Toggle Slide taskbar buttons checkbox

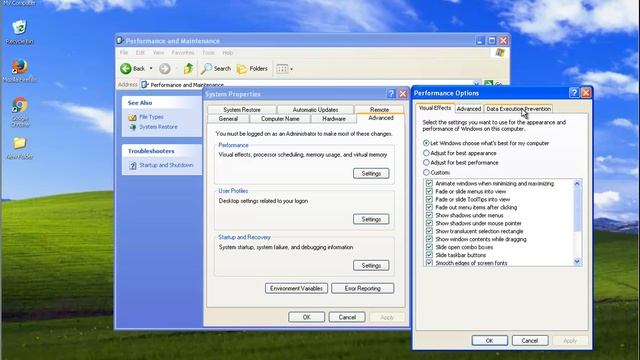[x=429, y=255]
